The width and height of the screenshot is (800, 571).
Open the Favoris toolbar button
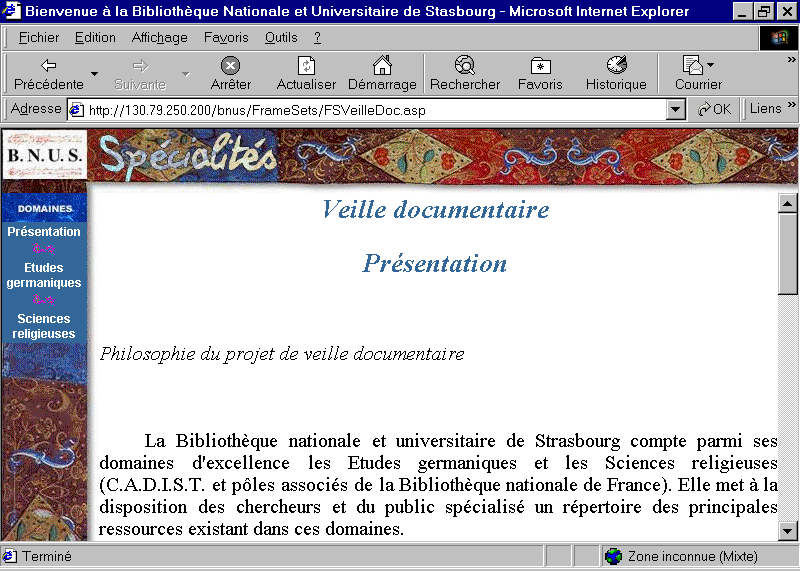[x=540, y=74]
